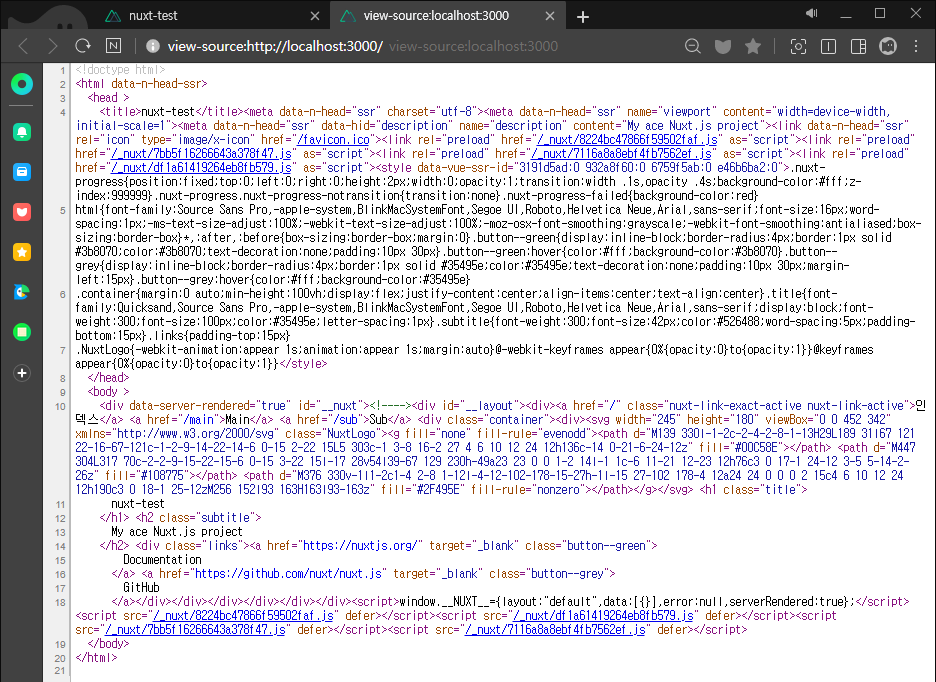Click the "<!doctype html>" line
The width and height of the screenshot is (936, 682).
[x=120, y=70]
